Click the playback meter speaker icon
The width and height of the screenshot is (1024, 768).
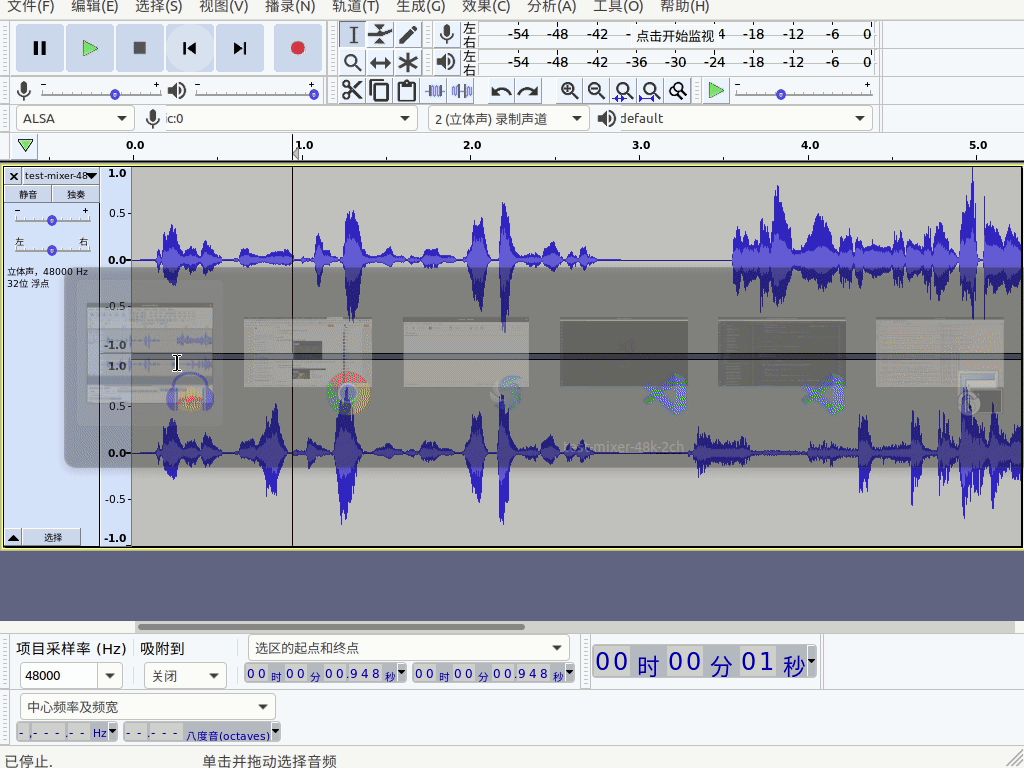(447, 62)
